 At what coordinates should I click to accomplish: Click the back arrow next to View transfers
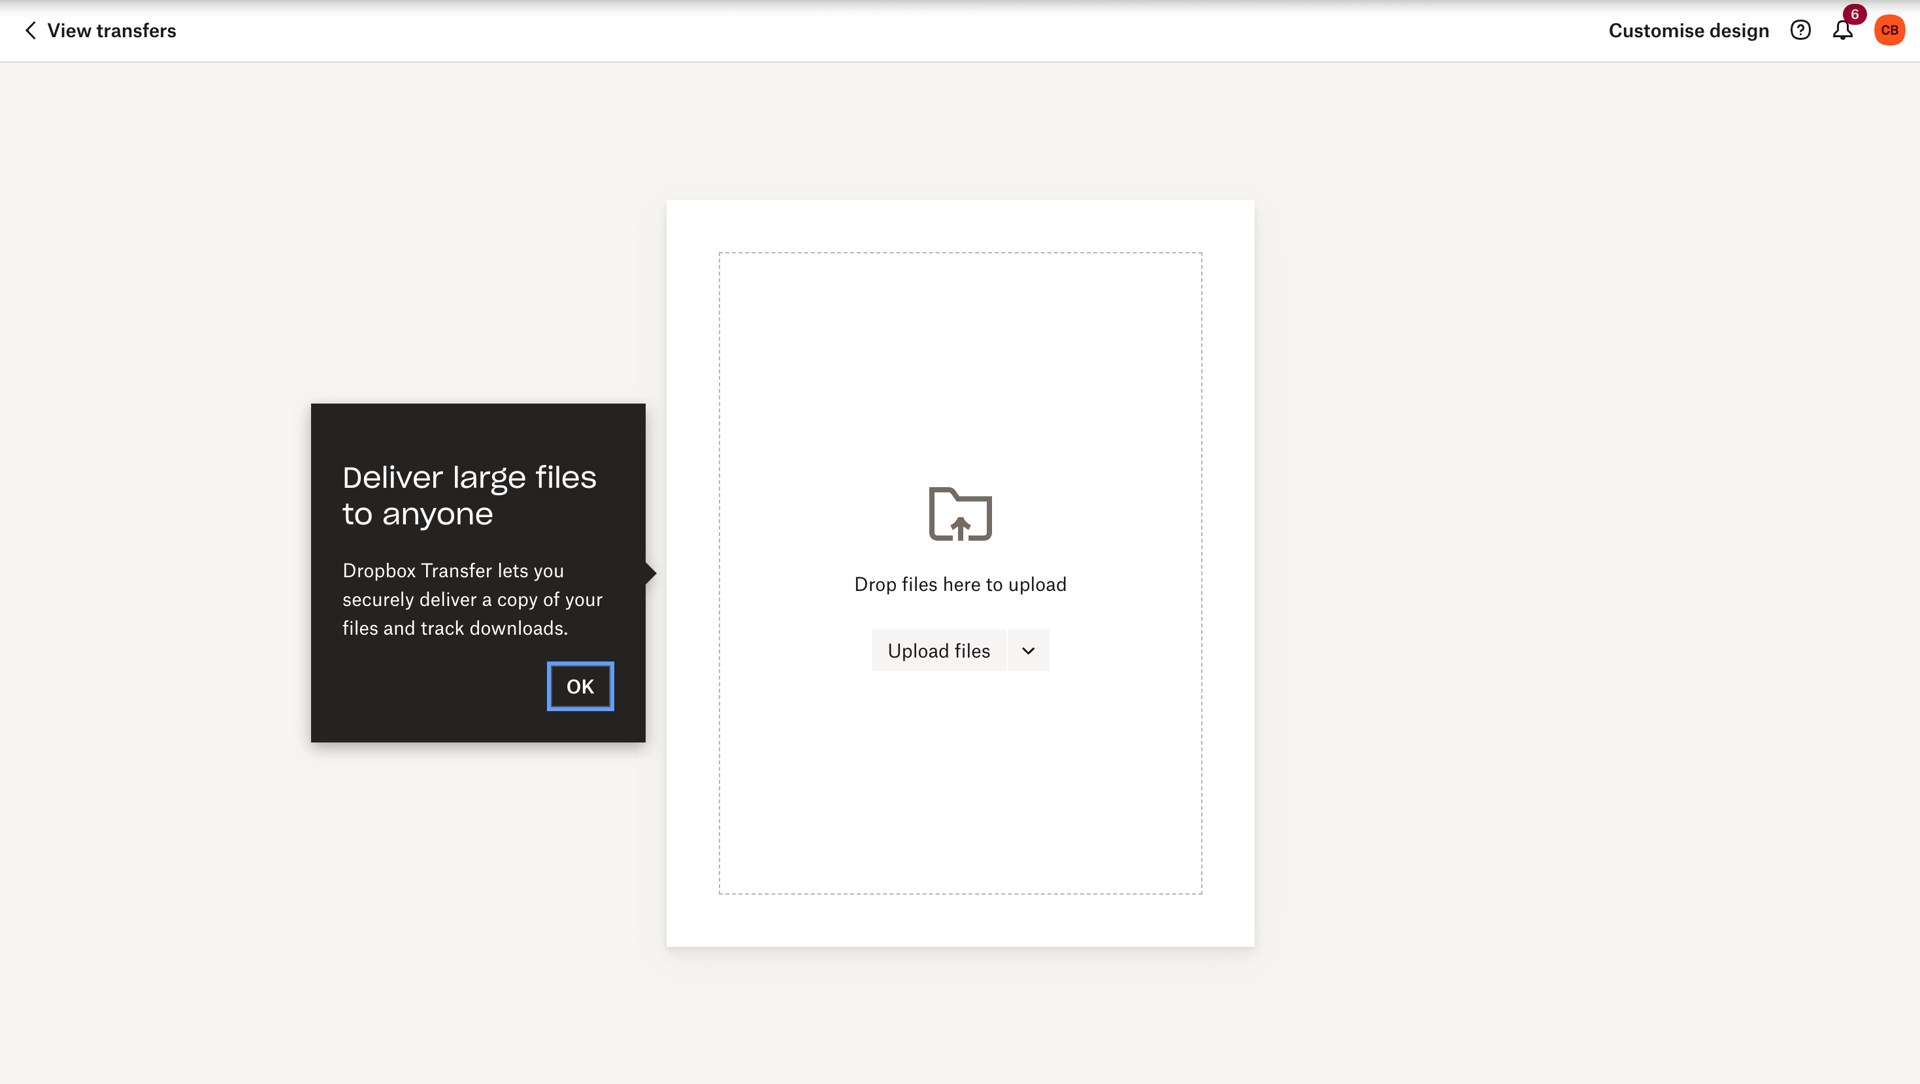(x=30, y=30)
